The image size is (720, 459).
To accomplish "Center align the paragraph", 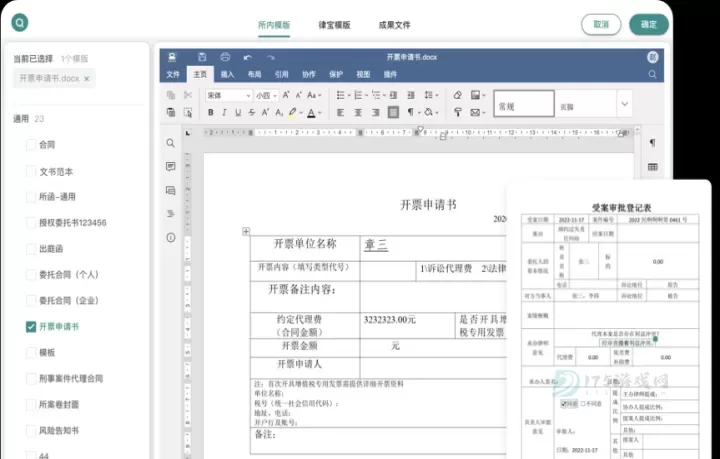I will coord(358,112).
